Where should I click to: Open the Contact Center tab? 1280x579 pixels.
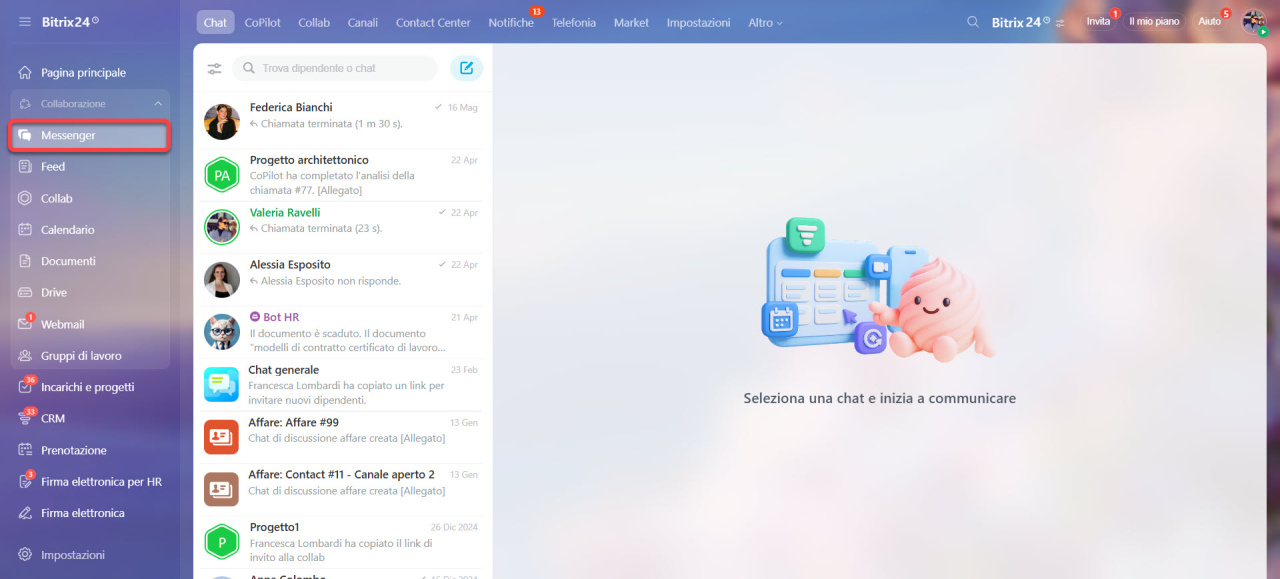tap(433, 22)
